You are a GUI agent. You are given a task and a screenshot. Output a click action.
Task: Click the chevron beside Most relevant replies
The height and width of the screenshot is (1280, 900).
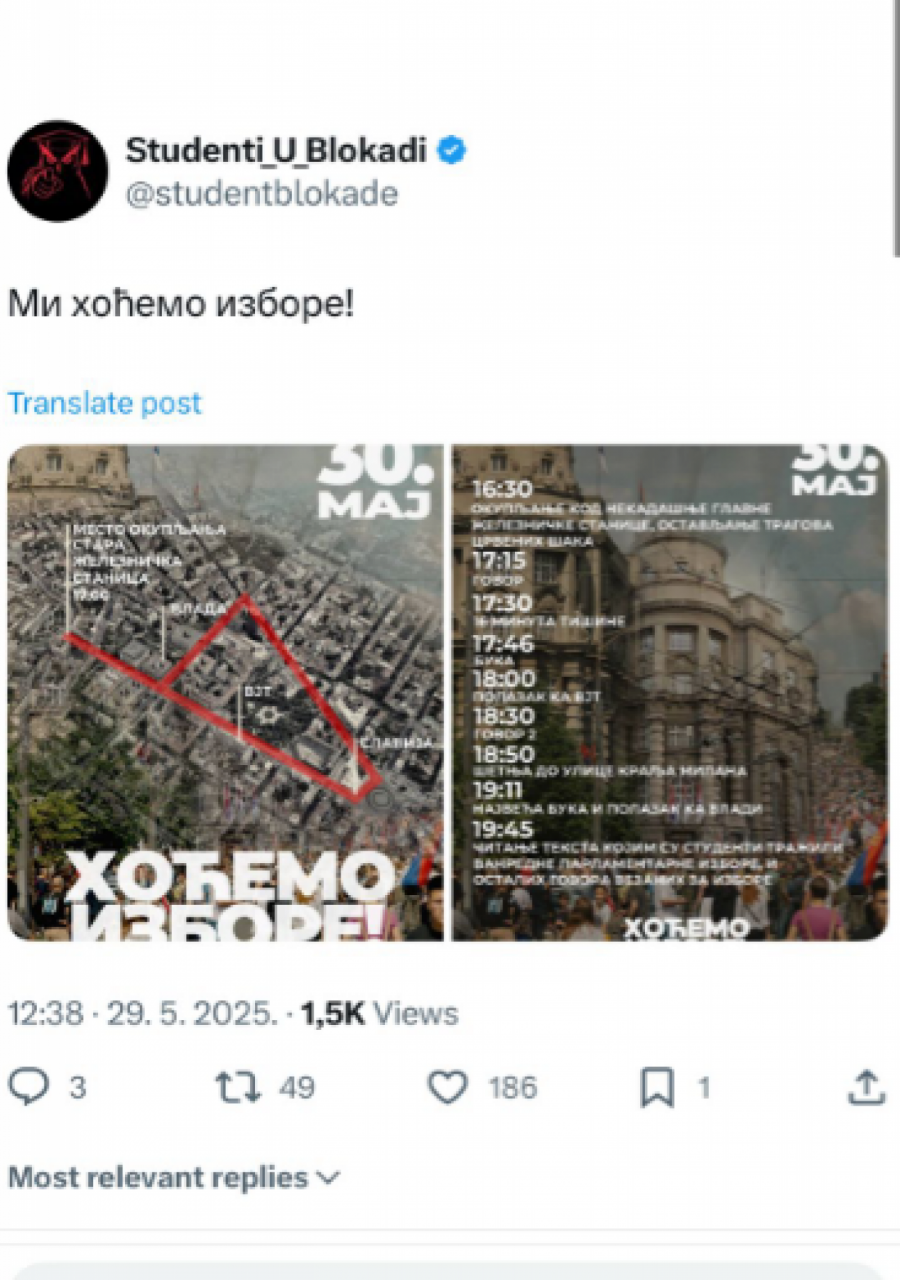click(328, 1179)
